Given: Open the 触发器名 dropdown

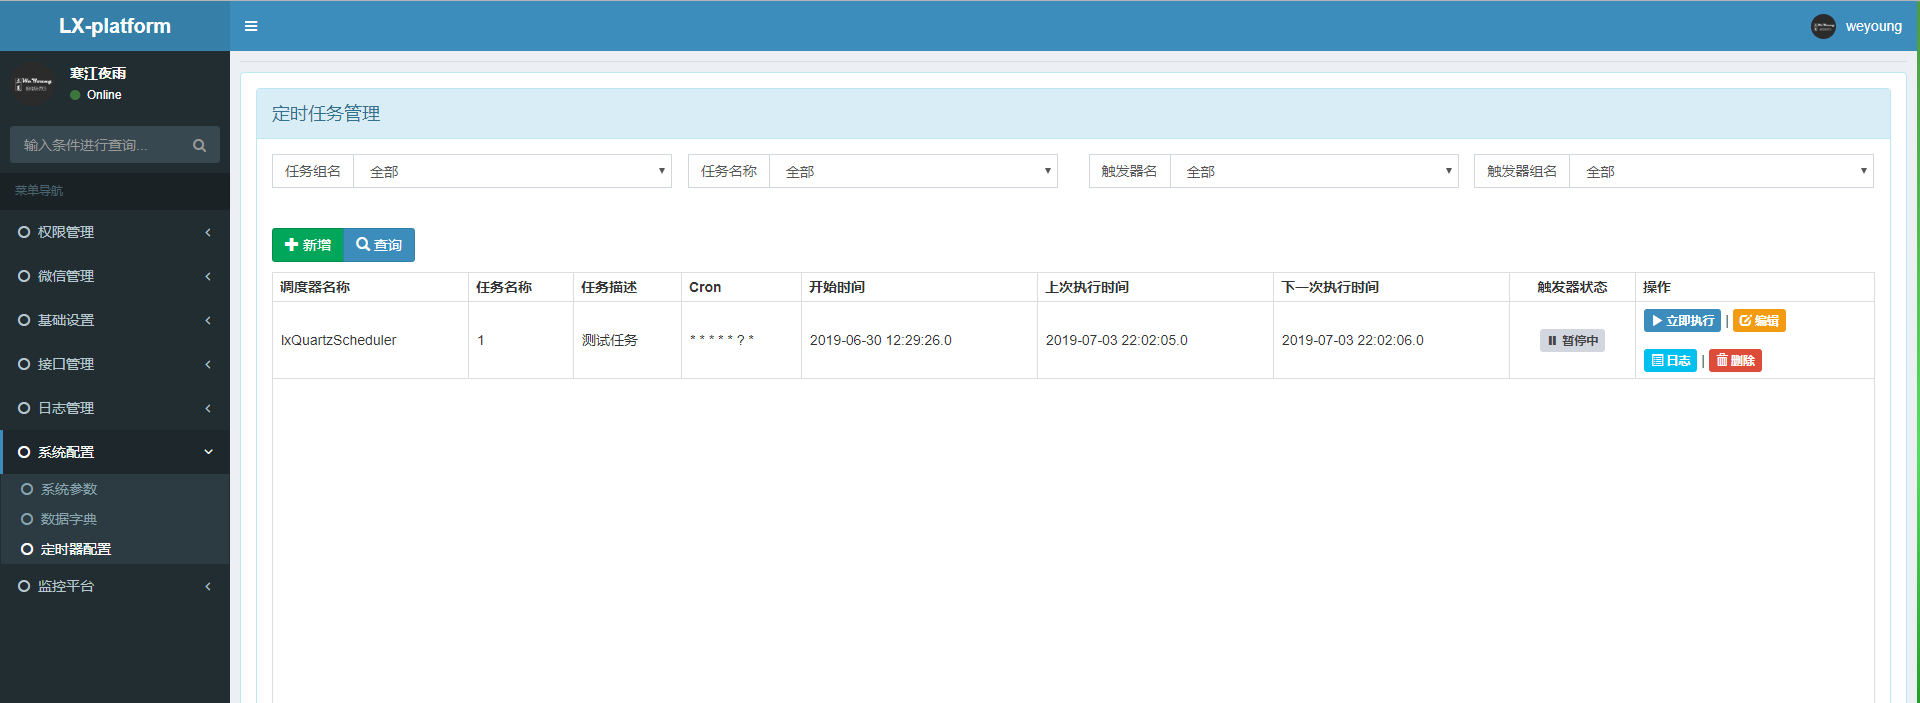Looking at the screenshot, I should 1314,171.
